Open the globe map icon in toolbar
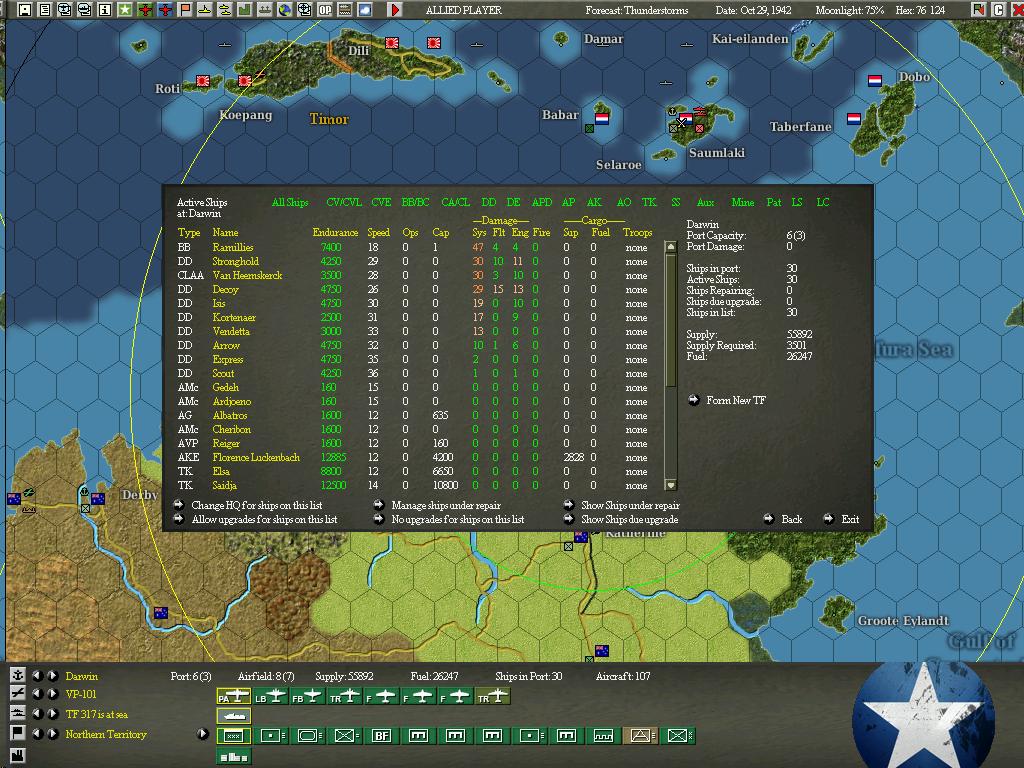 [x=285, y=10]
